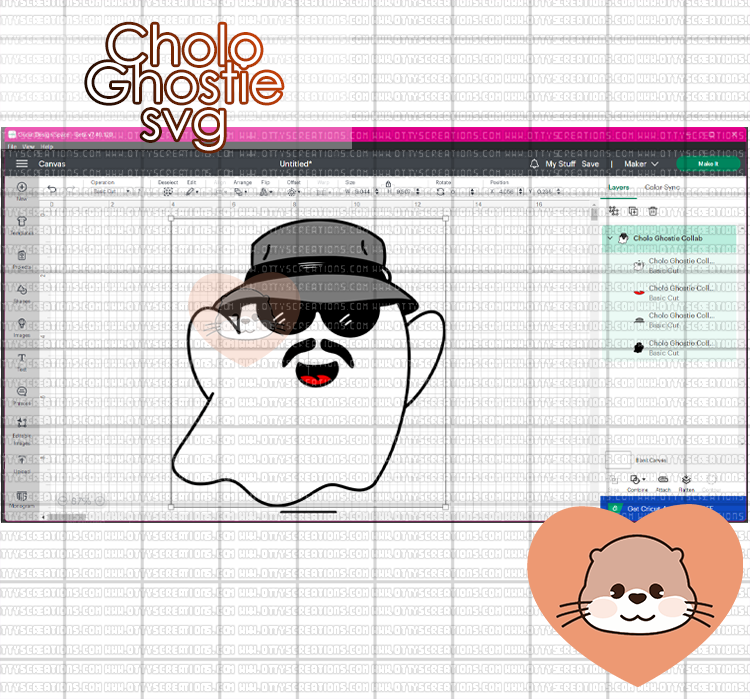Image resolution: width=750 pixels, height=699 pixels.
Task: Open notifications bell icon
Action: click(535, 163)
